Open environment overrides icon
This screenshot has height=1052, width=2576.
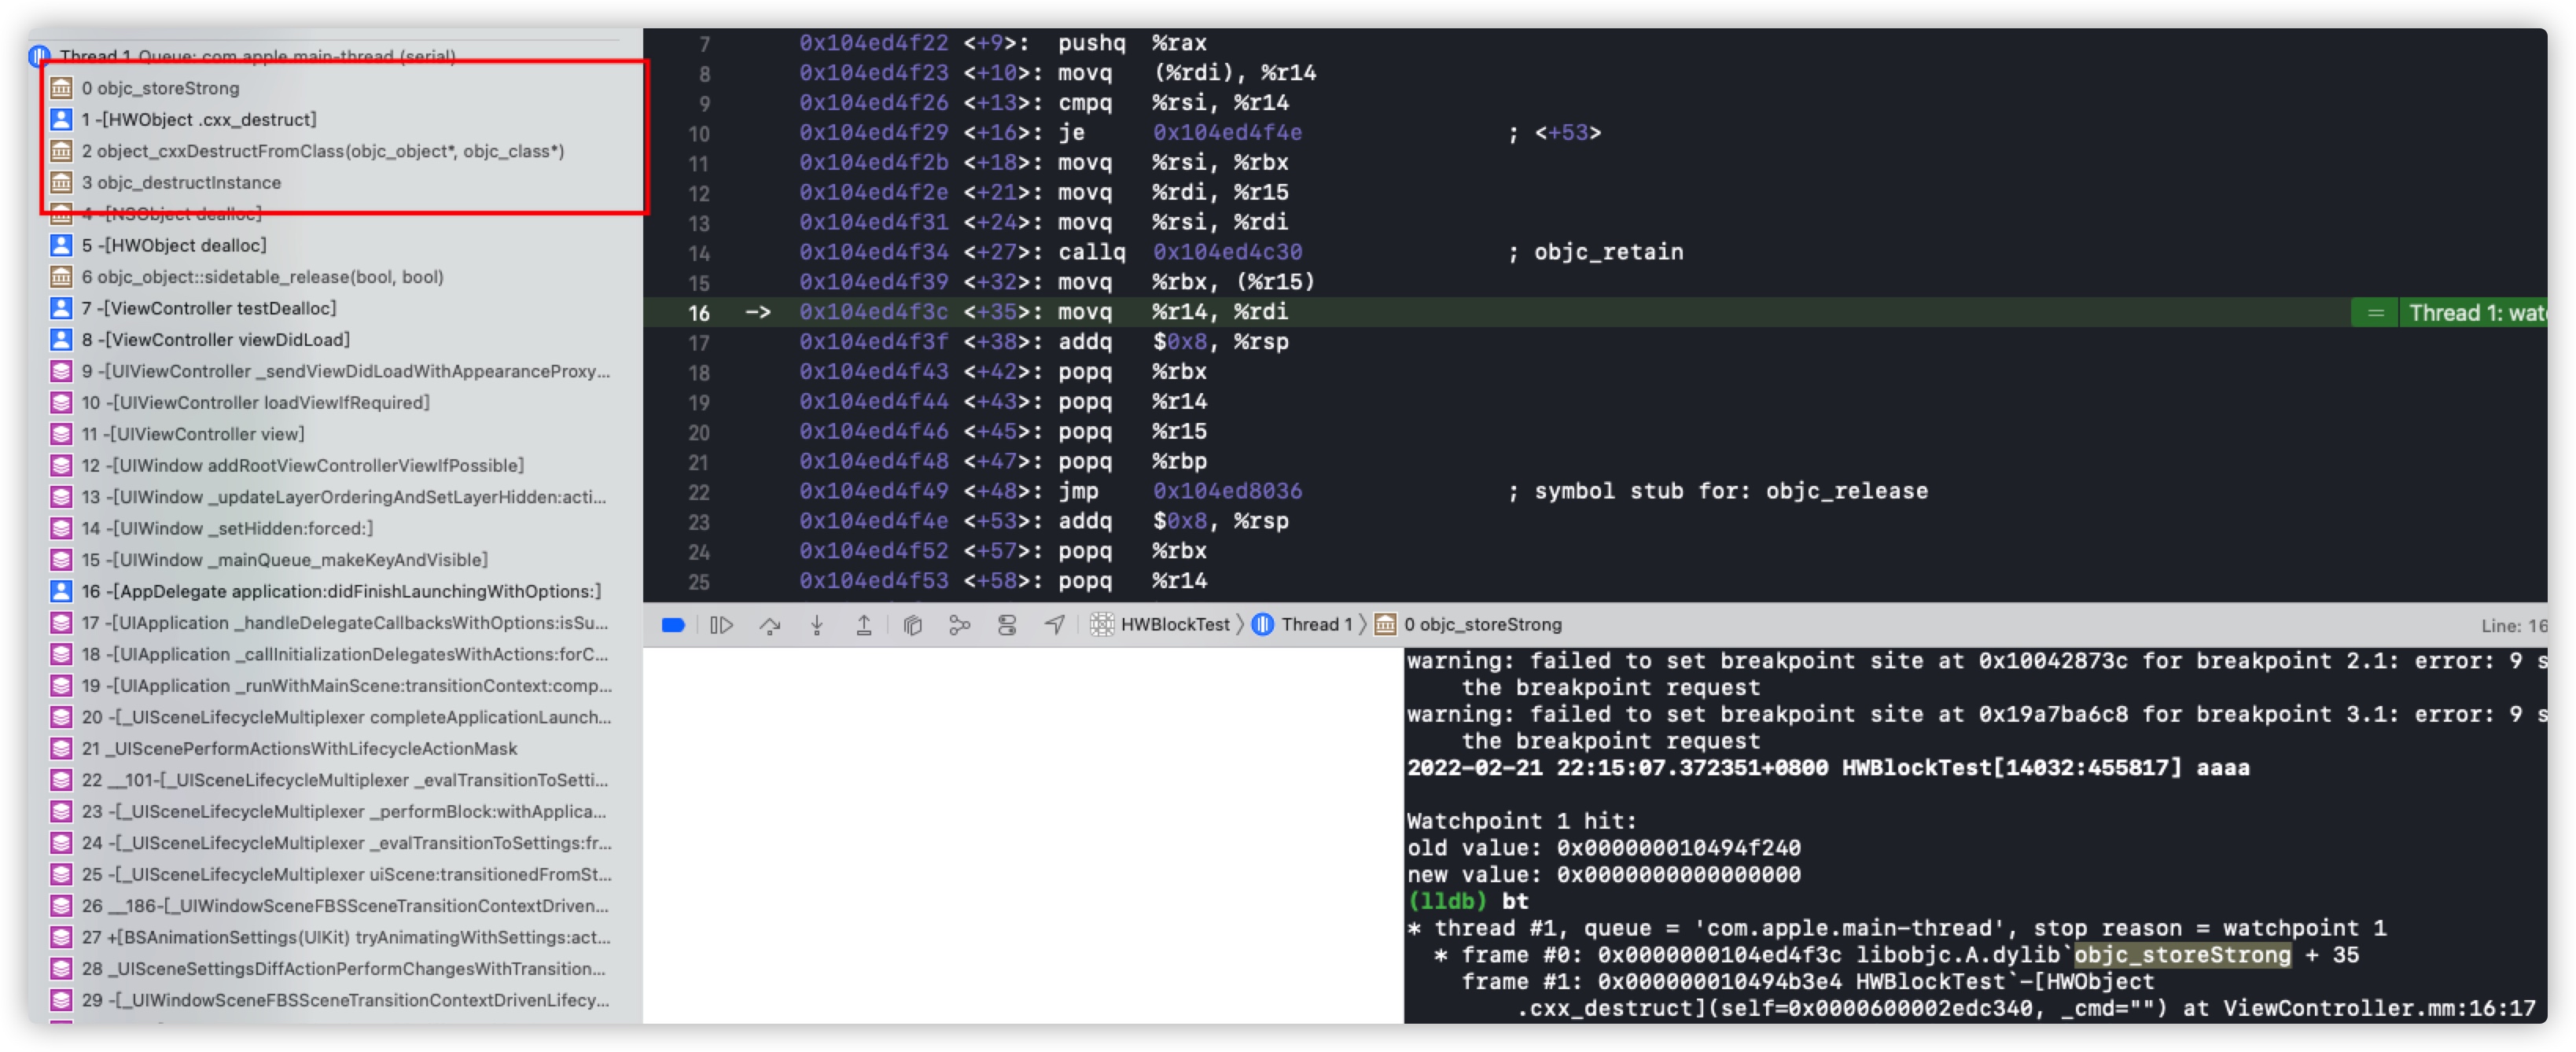coord(1007,625)
